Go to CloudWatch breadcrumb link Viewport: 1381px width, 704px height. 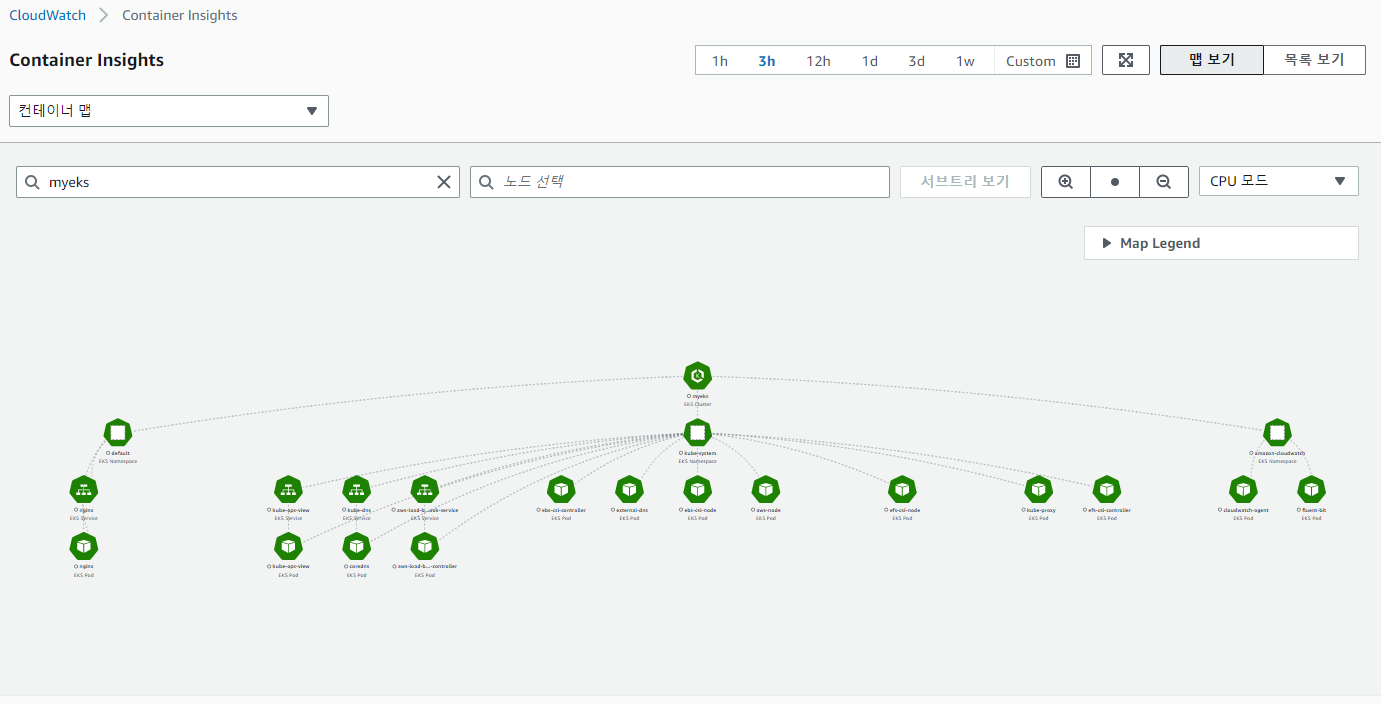(x=48, y=15)
